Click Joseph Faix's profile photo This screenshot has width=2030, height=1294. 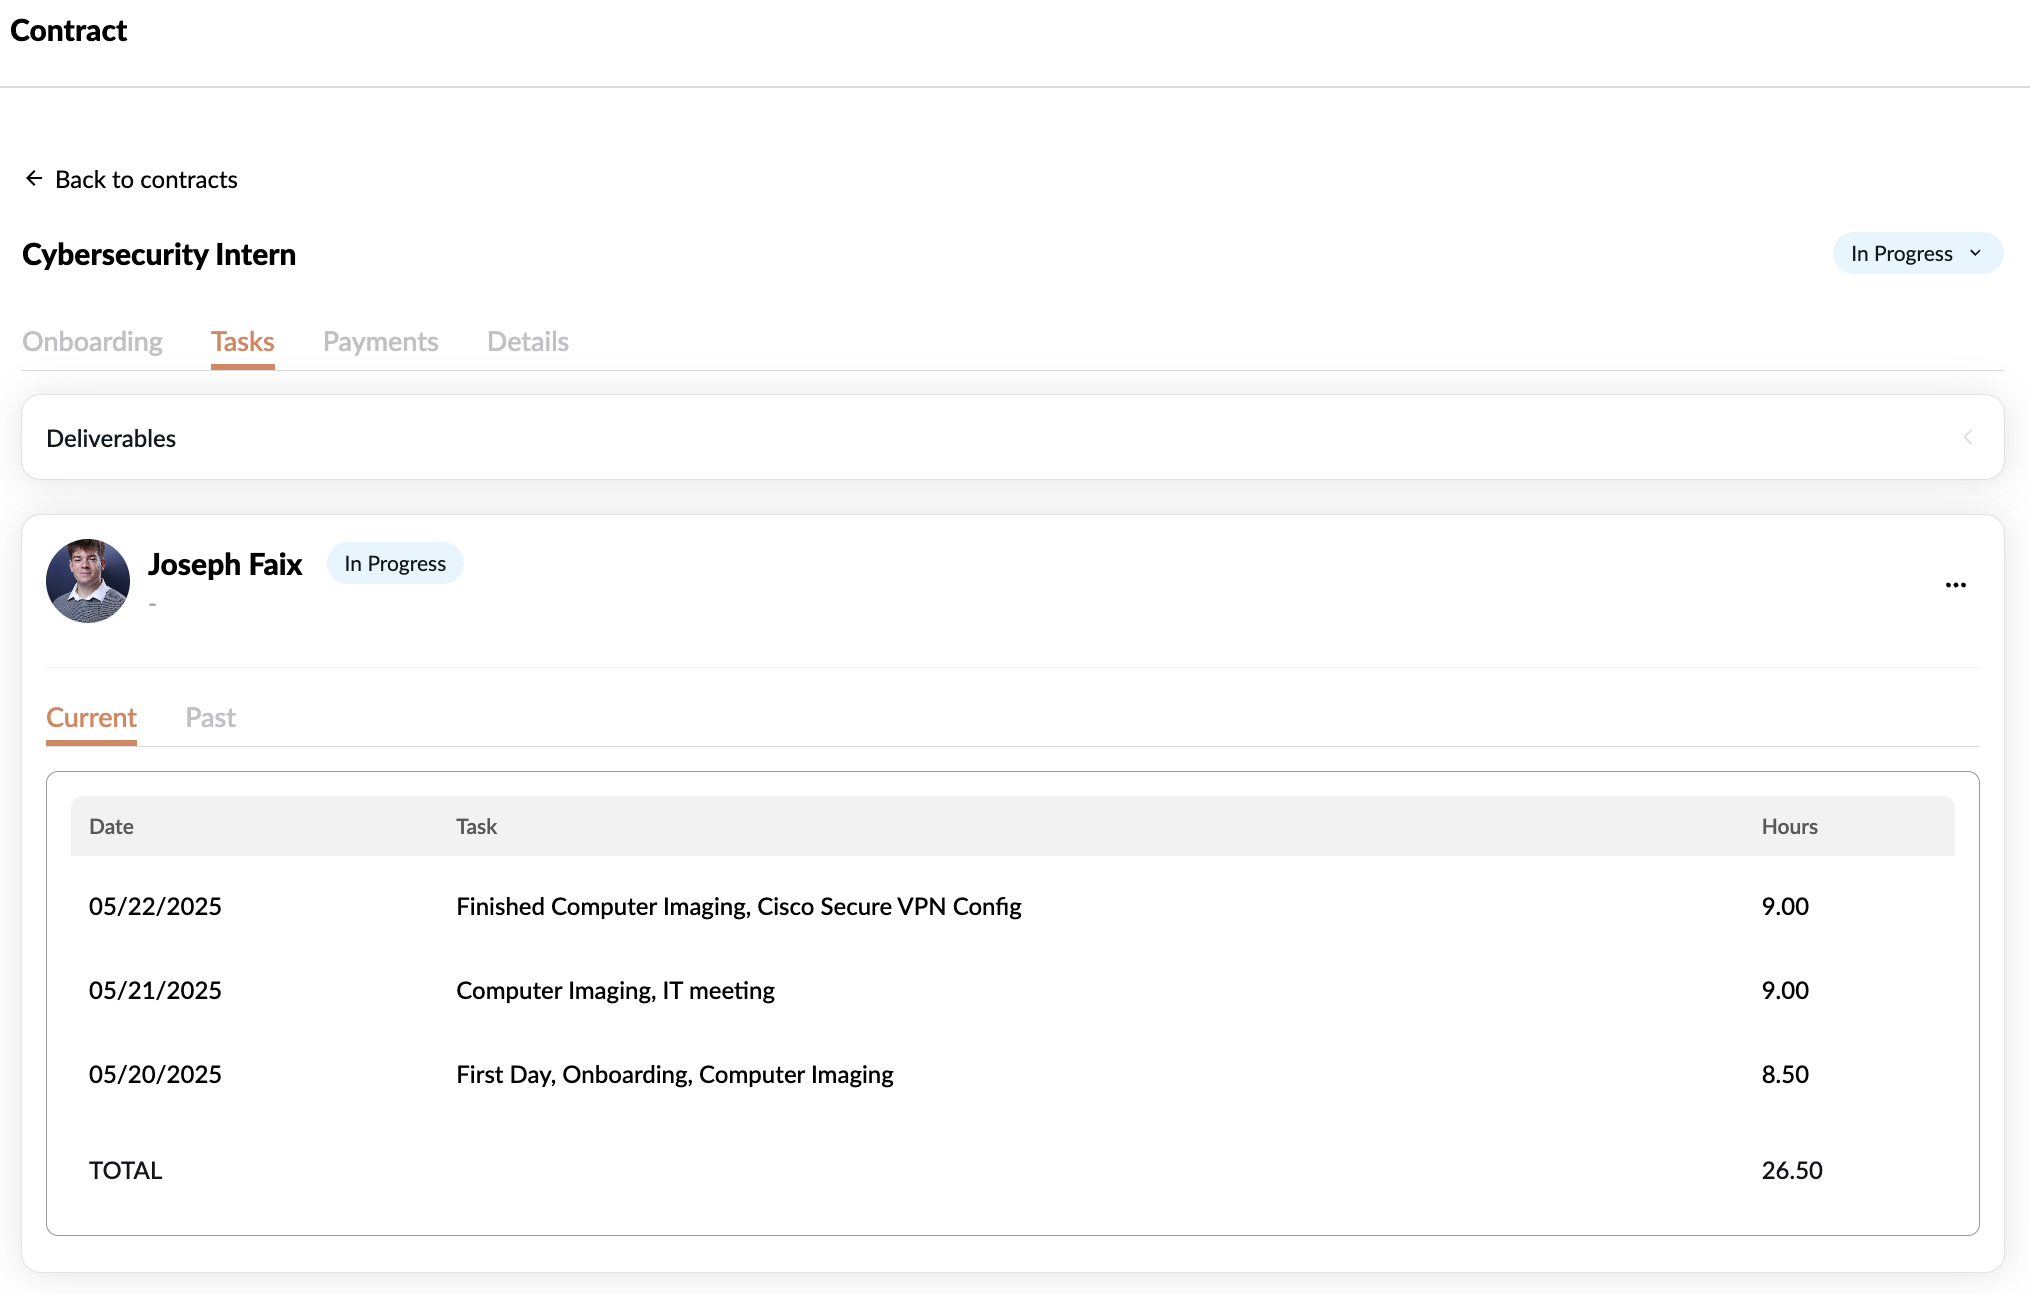(x=88, y=581)
